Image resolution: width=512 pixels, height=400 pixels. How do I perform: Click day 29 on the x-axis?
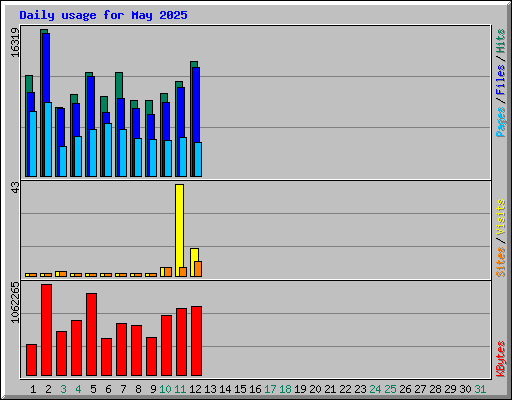[x=450, y=389]
